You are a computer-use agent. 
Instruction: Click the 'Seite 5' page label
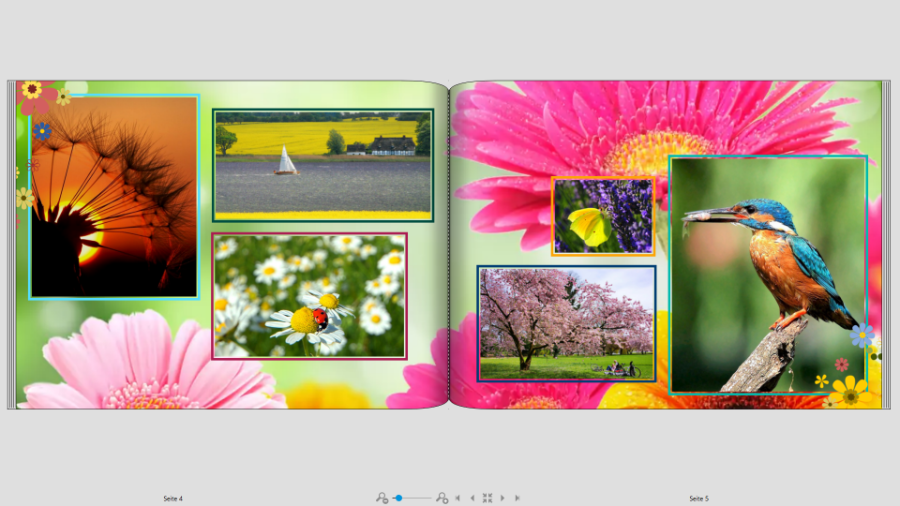coord(699,499)
